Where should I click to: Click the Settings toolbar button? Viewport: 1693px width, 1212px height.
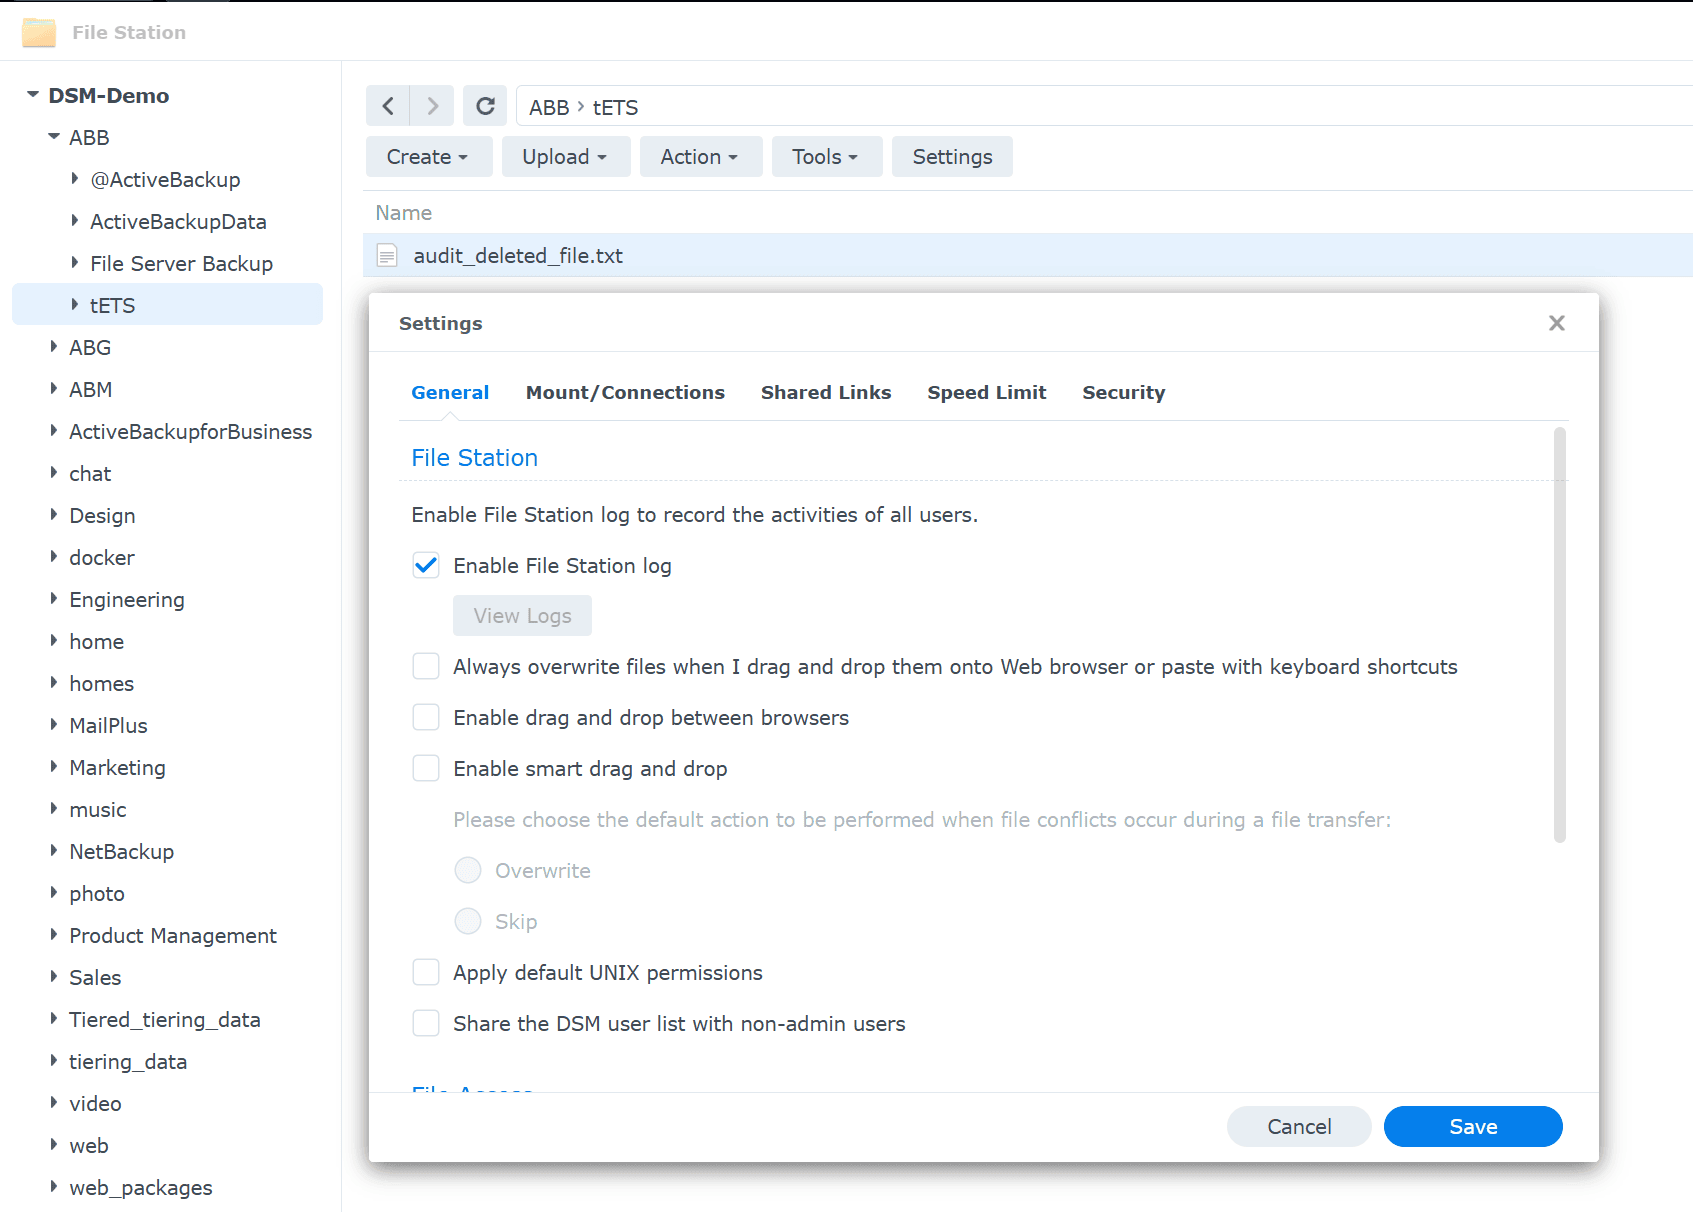[x=952, y=157]
